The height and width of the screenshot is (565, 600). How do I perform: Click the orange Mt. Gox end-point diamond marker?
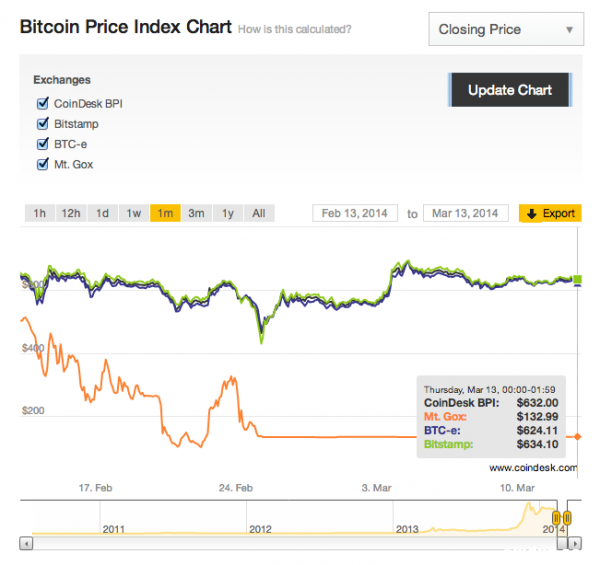coord(575,436)
